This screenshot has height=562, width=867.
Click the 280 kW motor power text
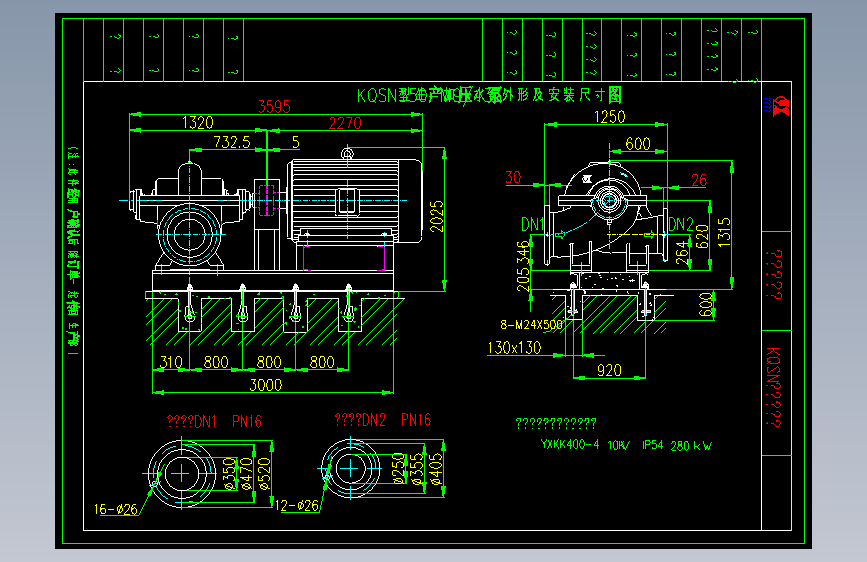(x=691, y=446)
